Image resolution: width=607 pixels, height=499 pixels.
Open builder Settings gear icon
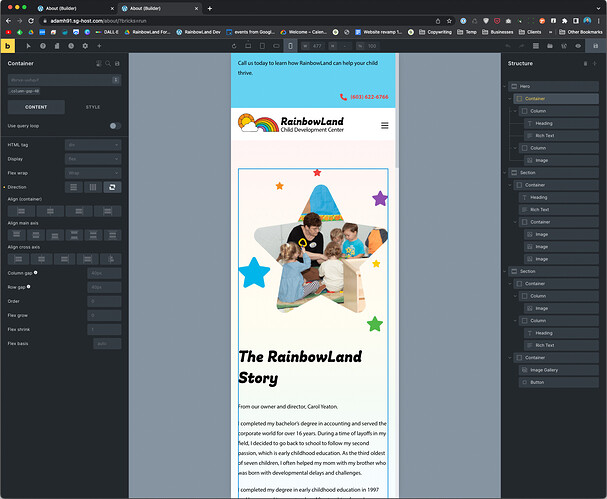[x=85, y=46]
